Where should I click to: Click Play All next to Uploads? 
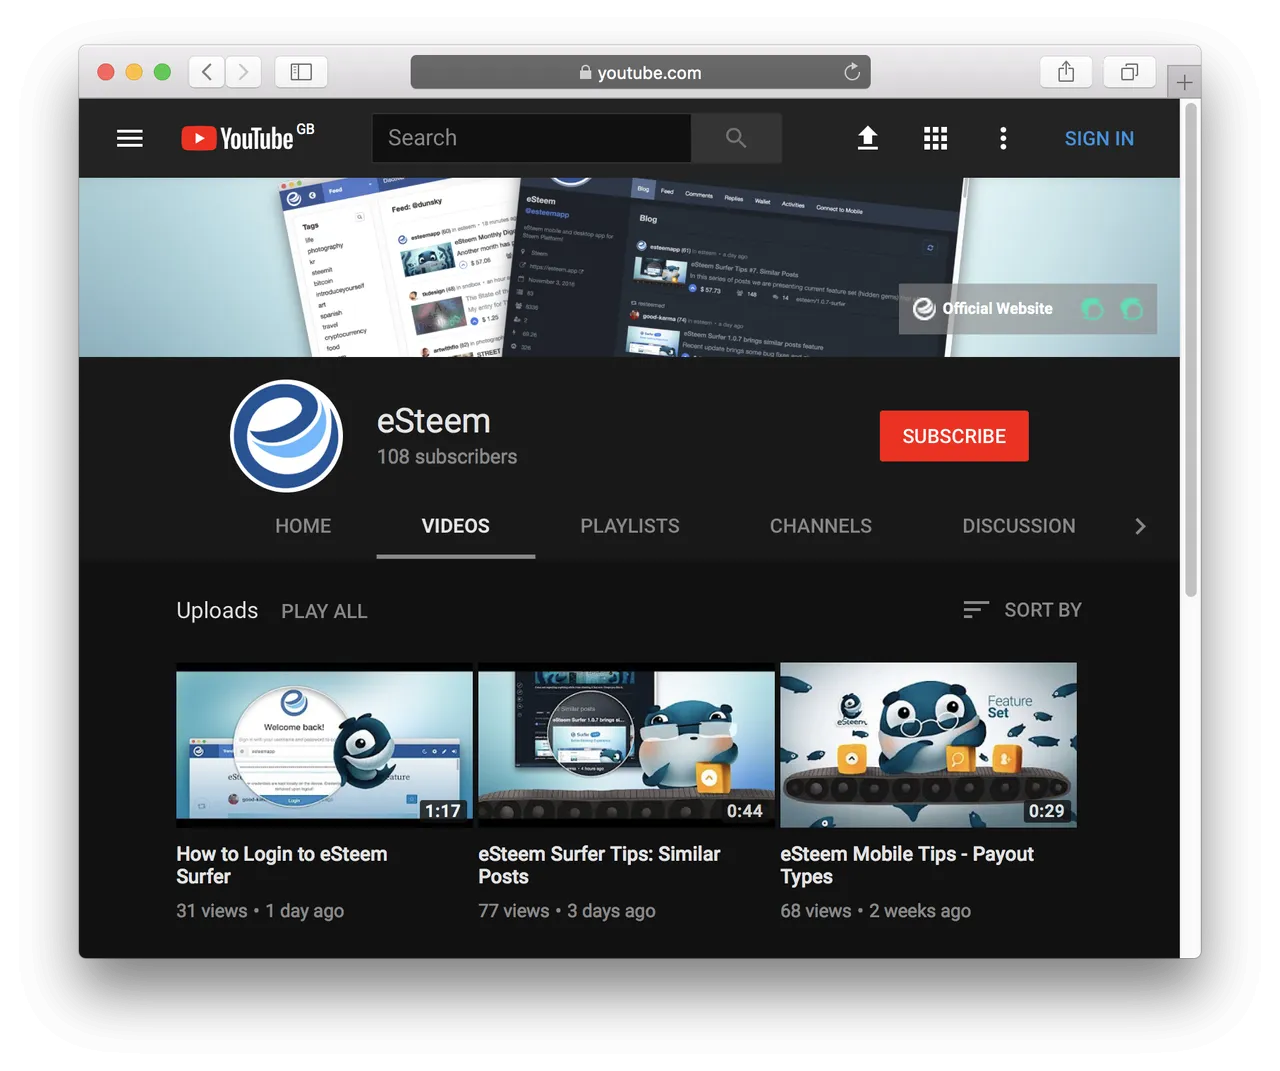pos(324,611)
